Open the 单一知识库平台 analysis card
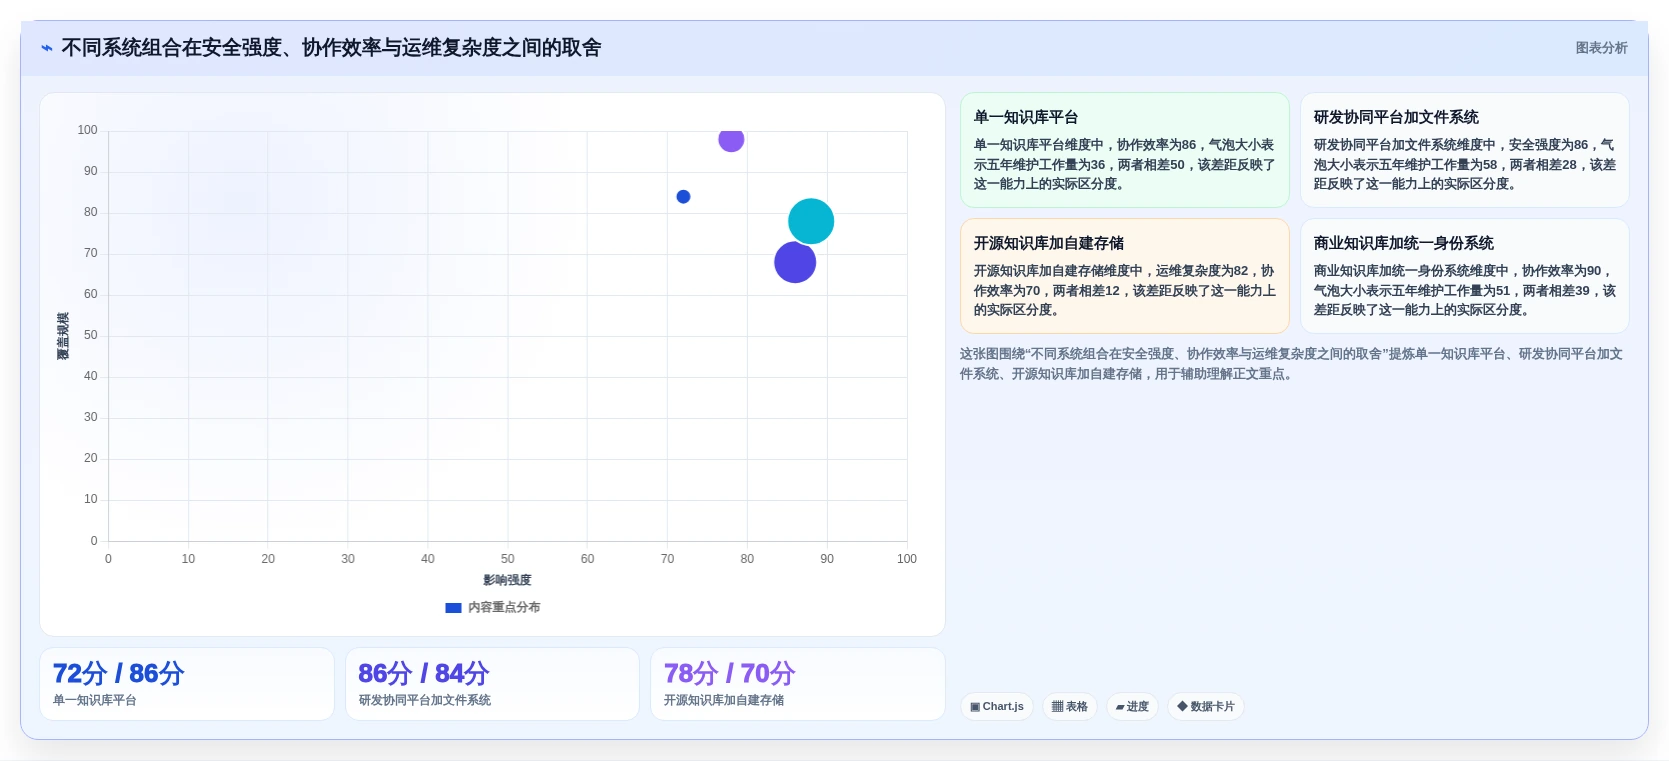This screenshot has height=761, width=1669. coord(1125,150)
